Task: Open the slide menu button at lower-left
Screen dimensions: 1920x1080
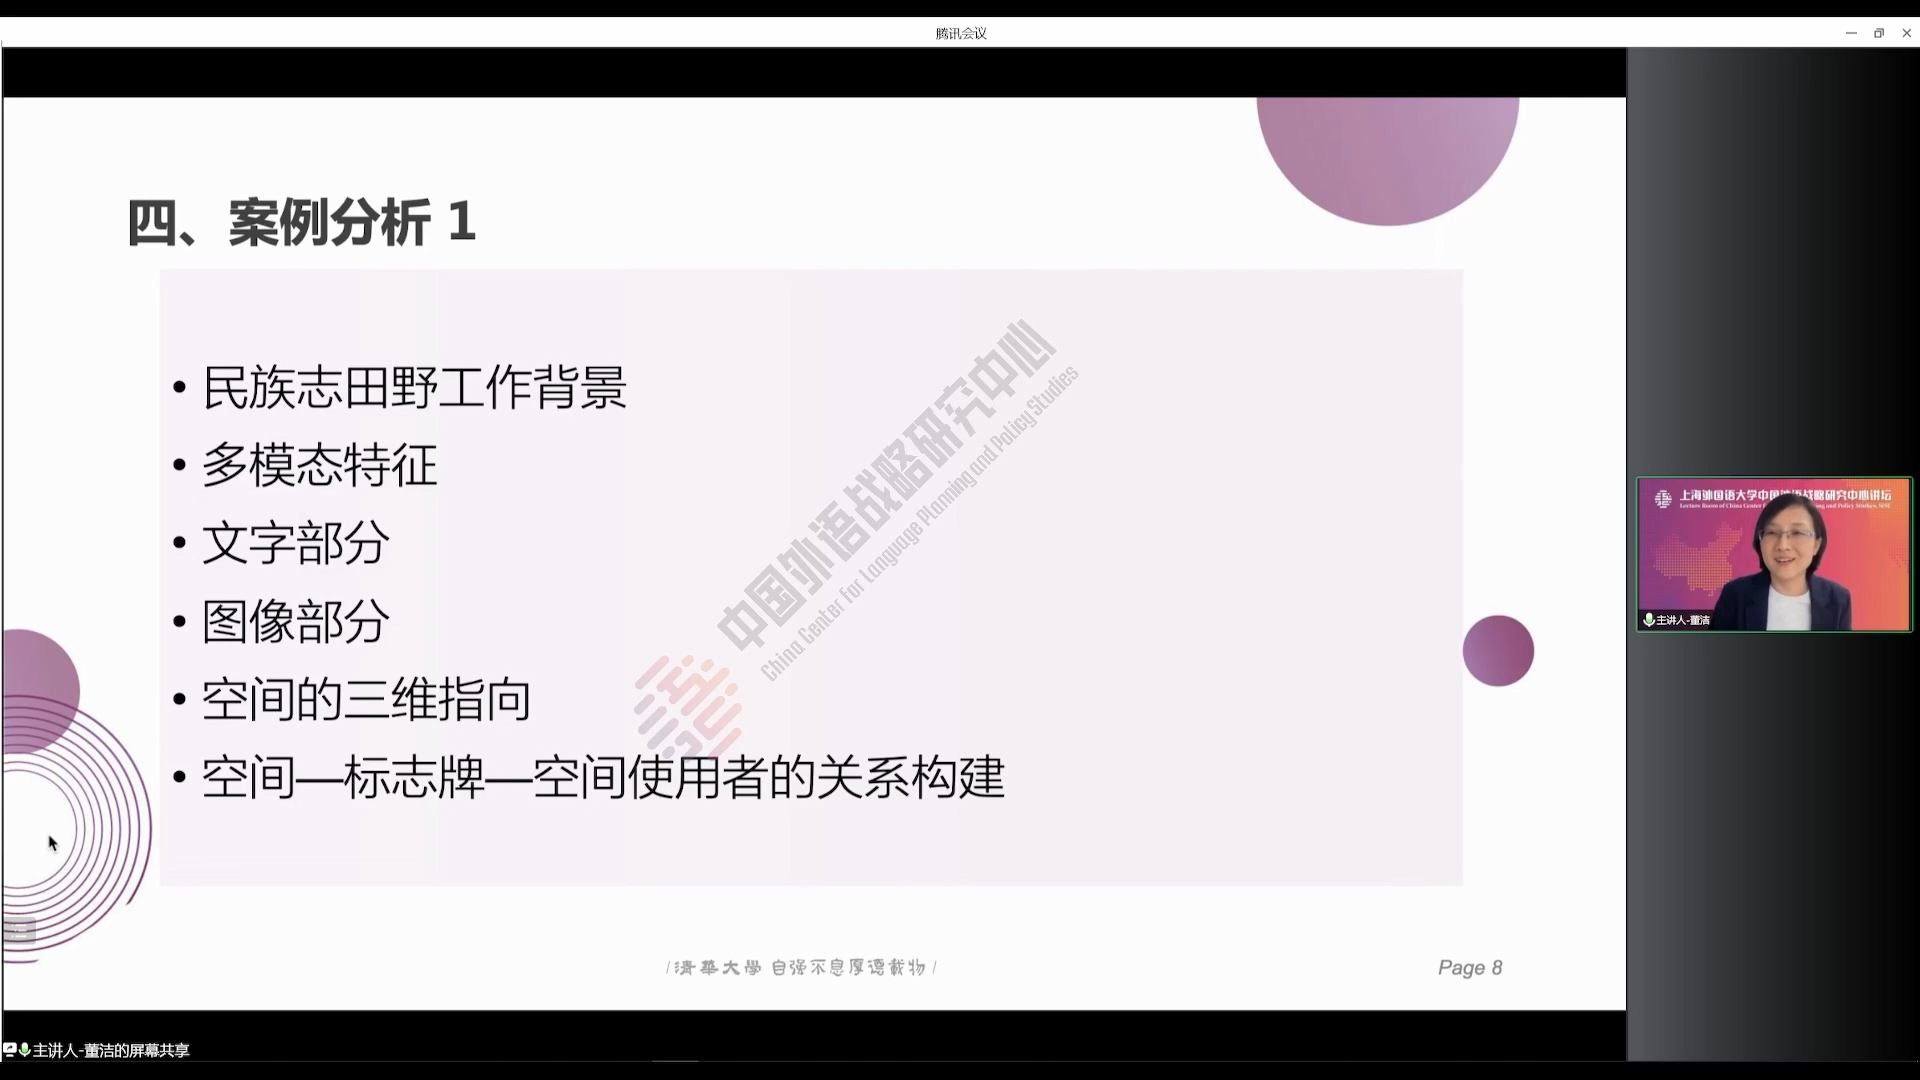Action: pos(19,931)
